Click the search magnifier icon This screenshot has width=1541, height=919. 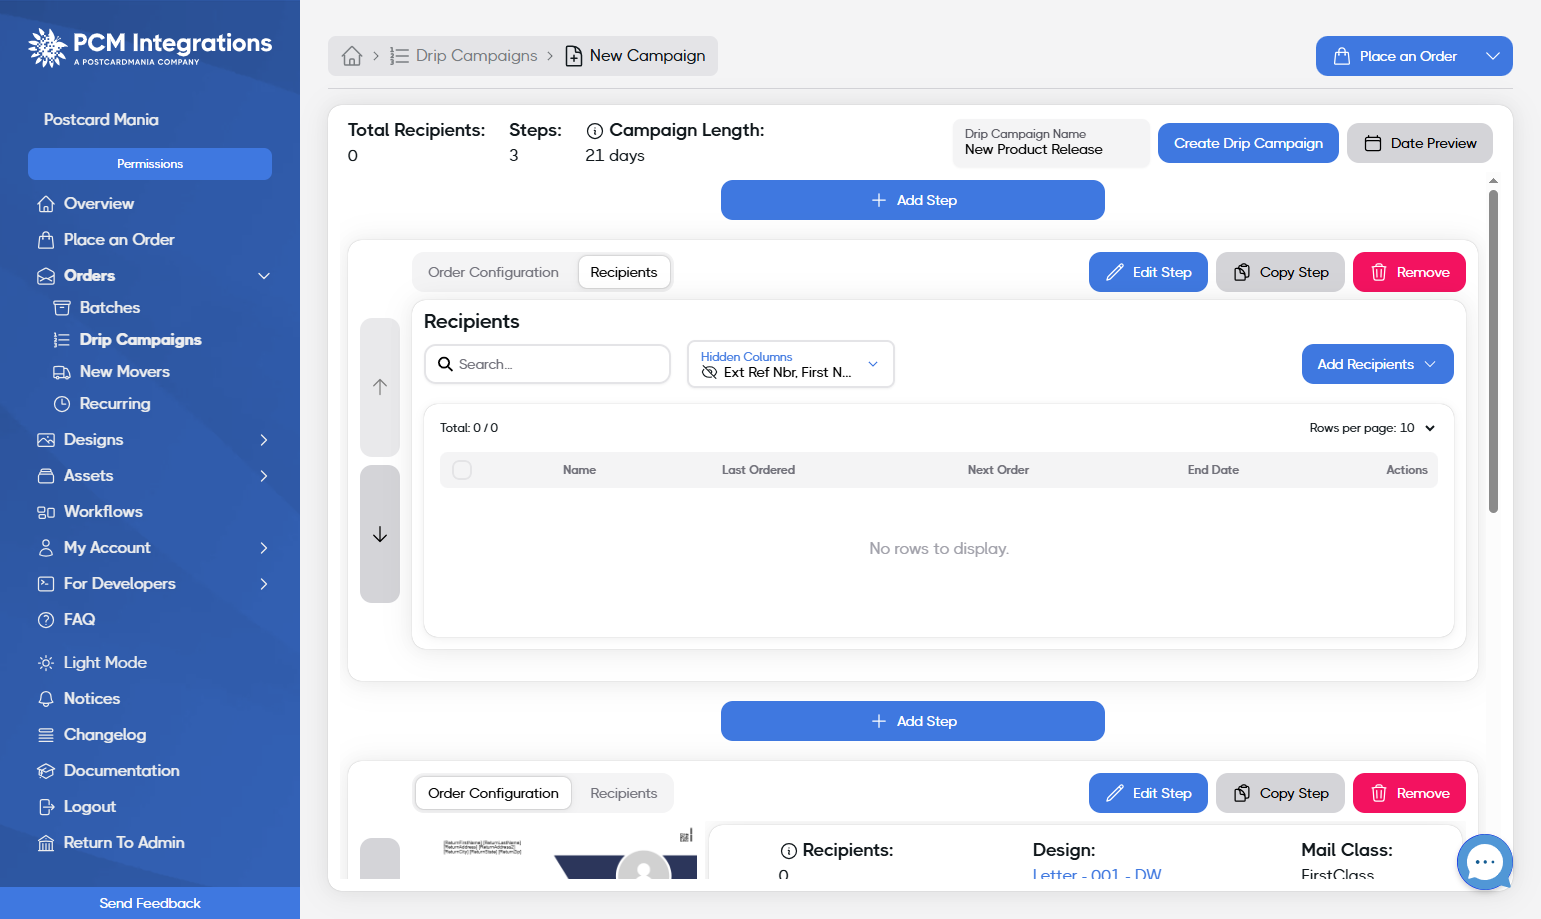click(x=446, y=364)
